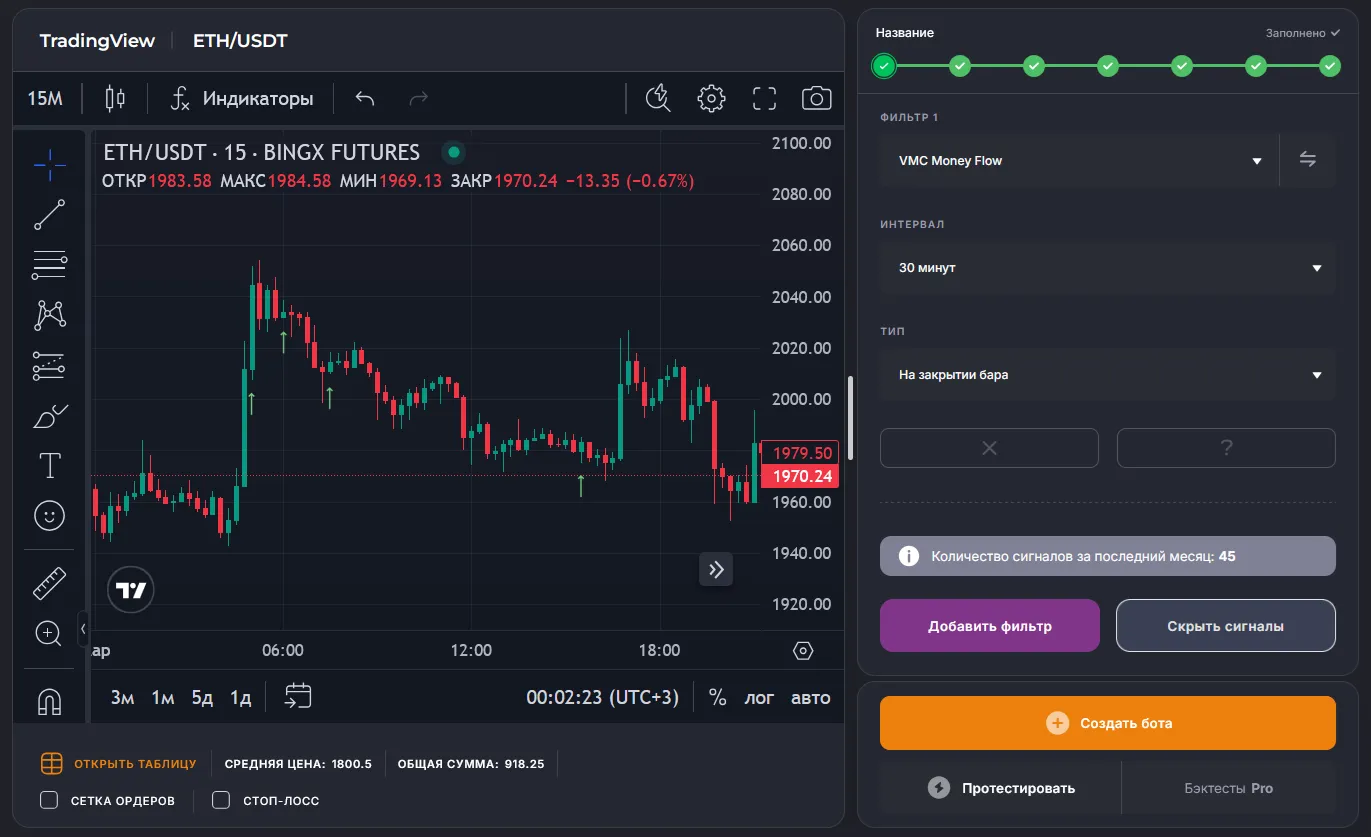The image size is (1371, 837).
Task: Click the Добавить фильтр button
Action: [x=989, y=626]
